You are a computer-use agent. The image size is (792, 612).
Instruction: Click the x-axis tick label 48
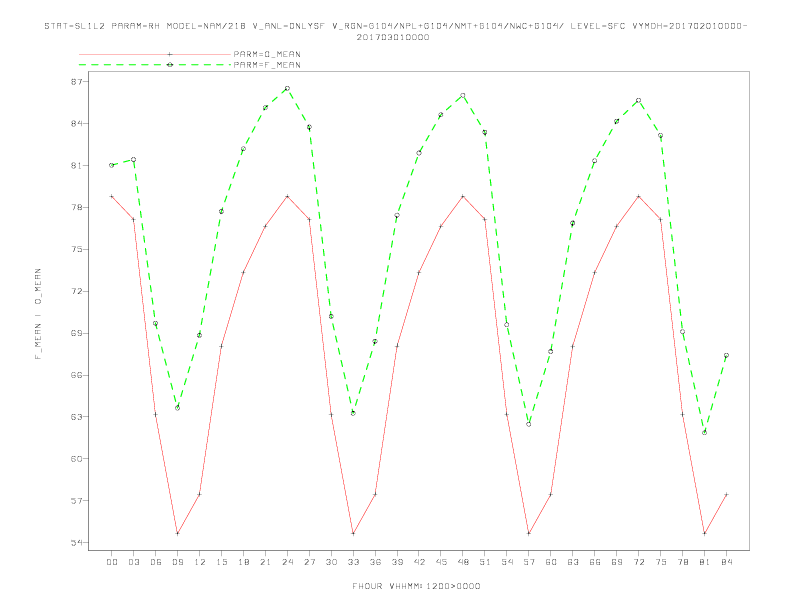click(x=463, y=562)
